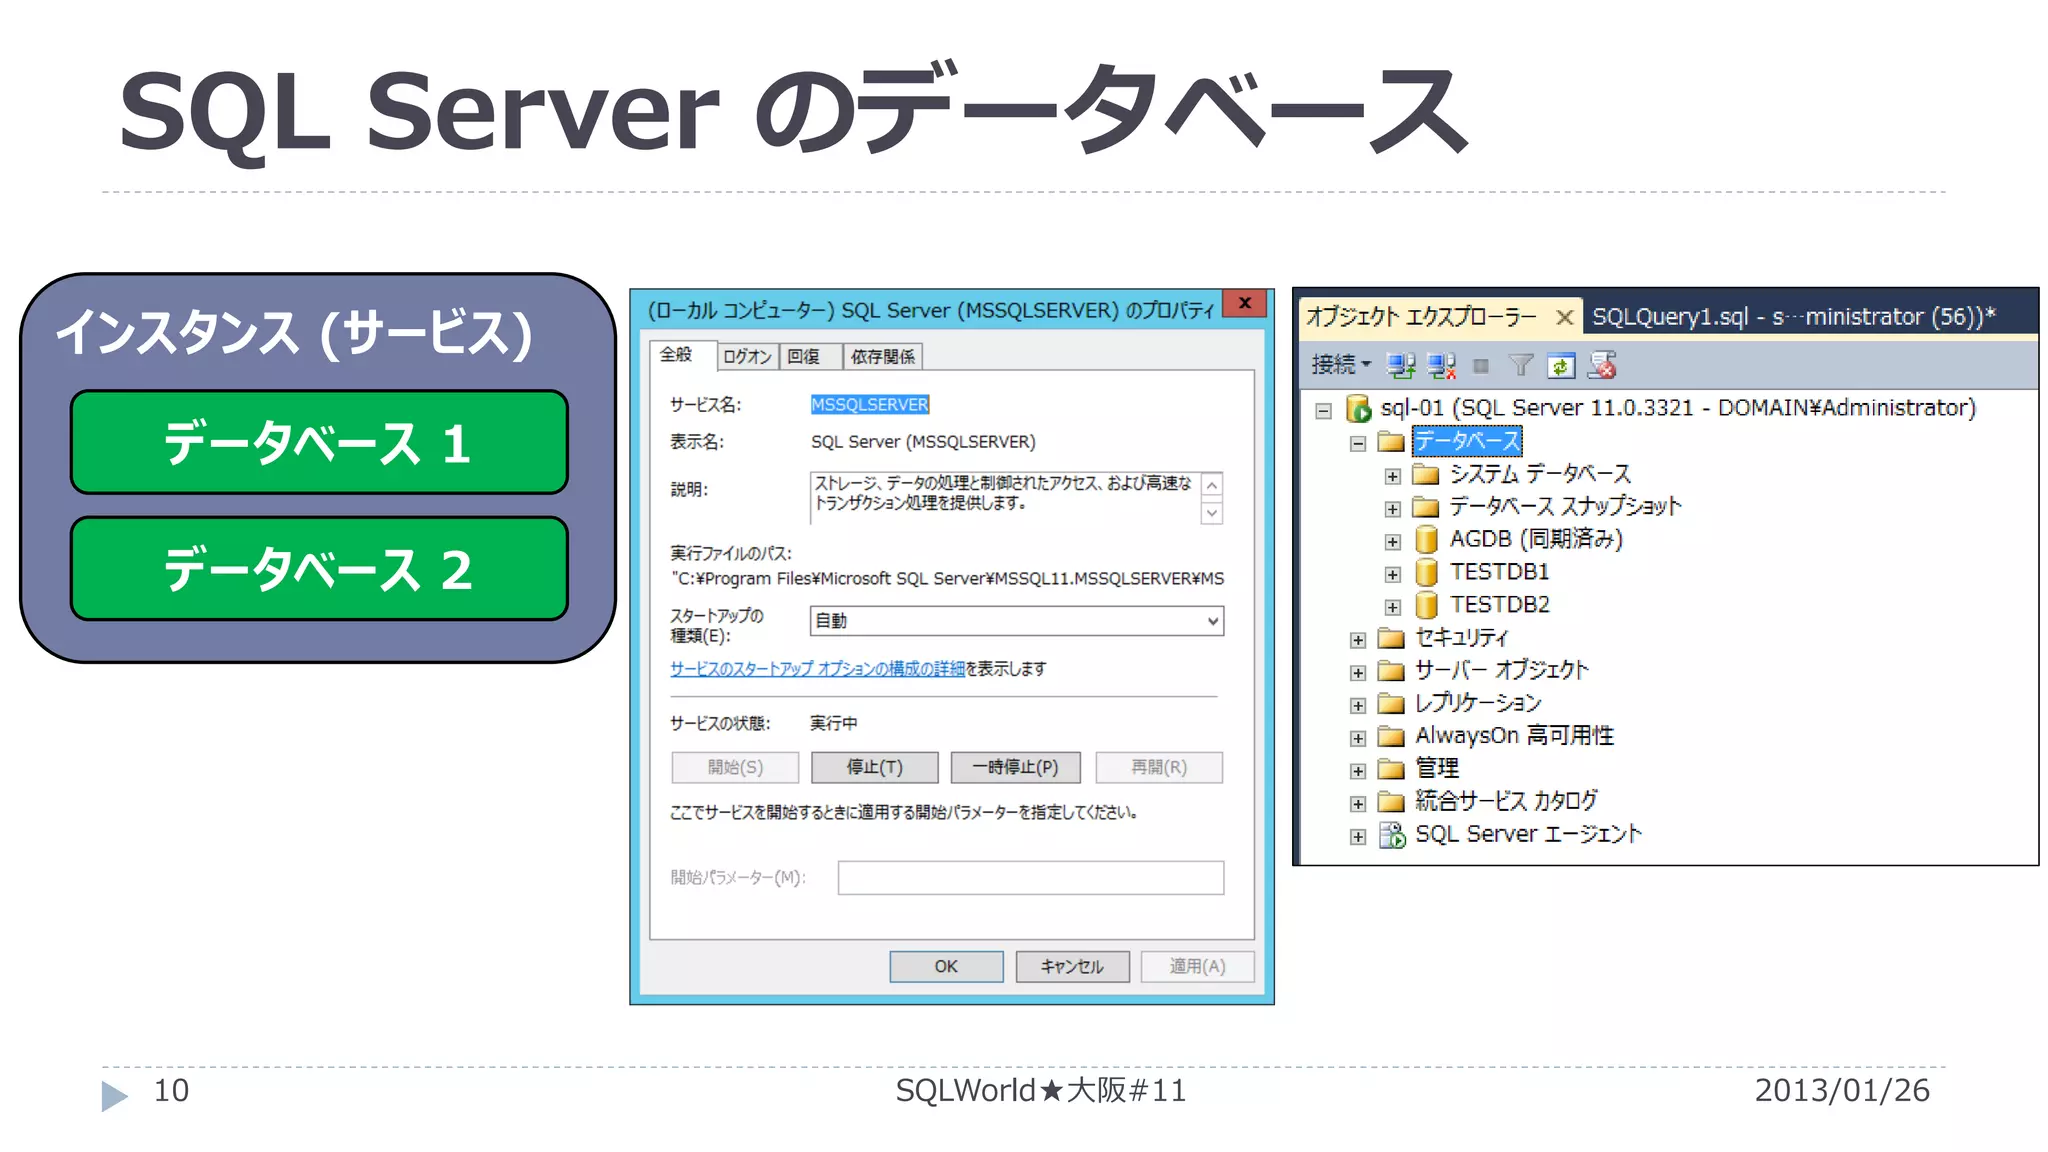Click the 開始(S) button
This screenshot has height=1152, width=2048.
coord(735,767)
